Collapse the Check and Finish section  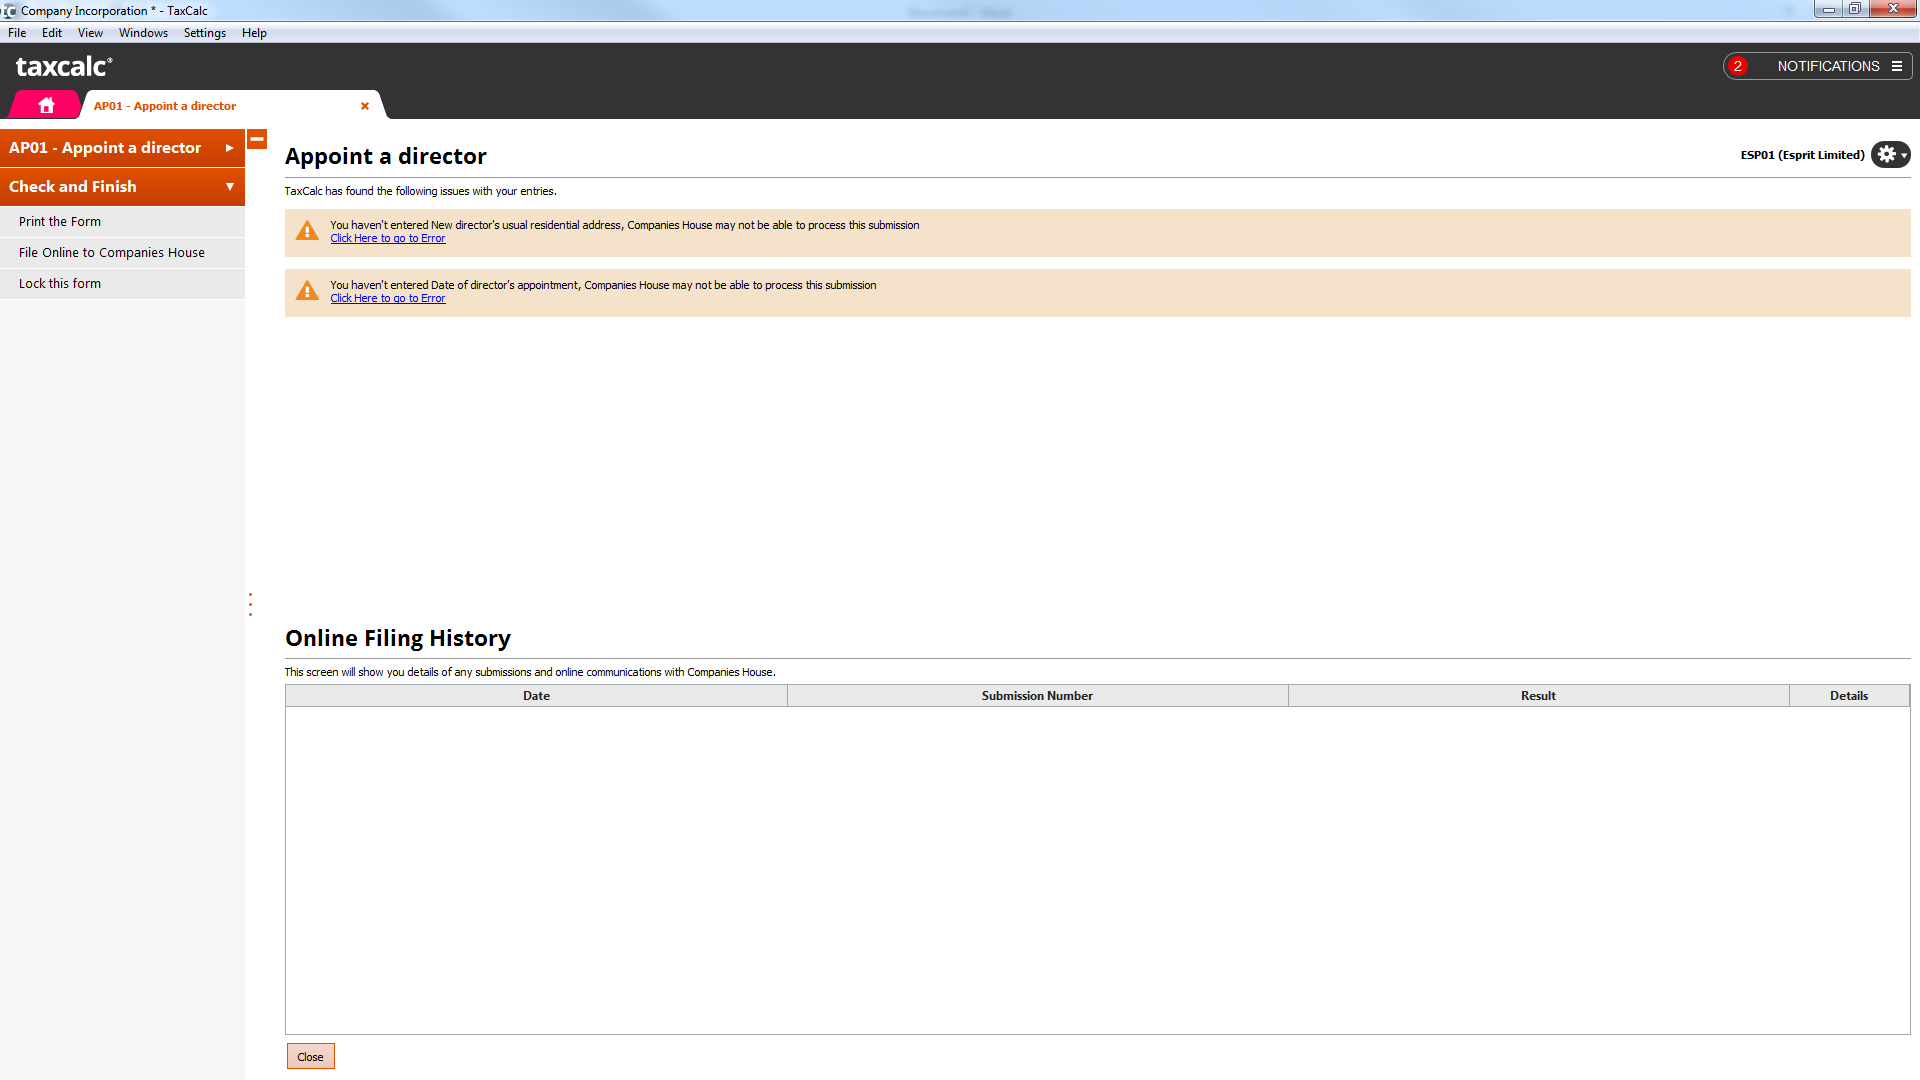122,187
